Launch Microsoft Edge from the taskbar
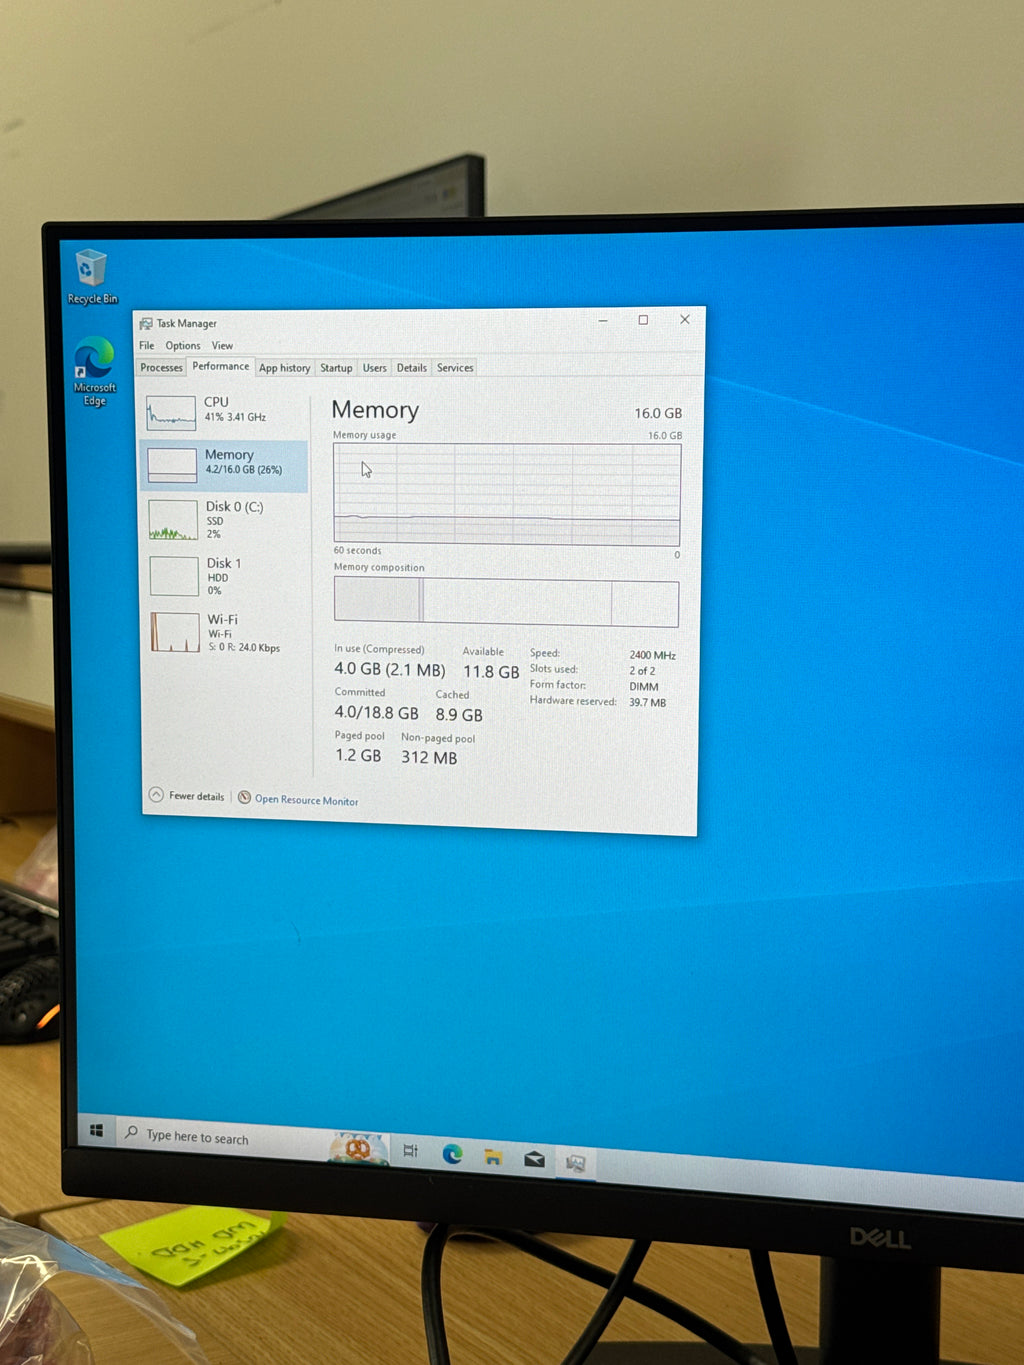Viewport: 1024px width, 1365px height. (x=452, y=1154)
